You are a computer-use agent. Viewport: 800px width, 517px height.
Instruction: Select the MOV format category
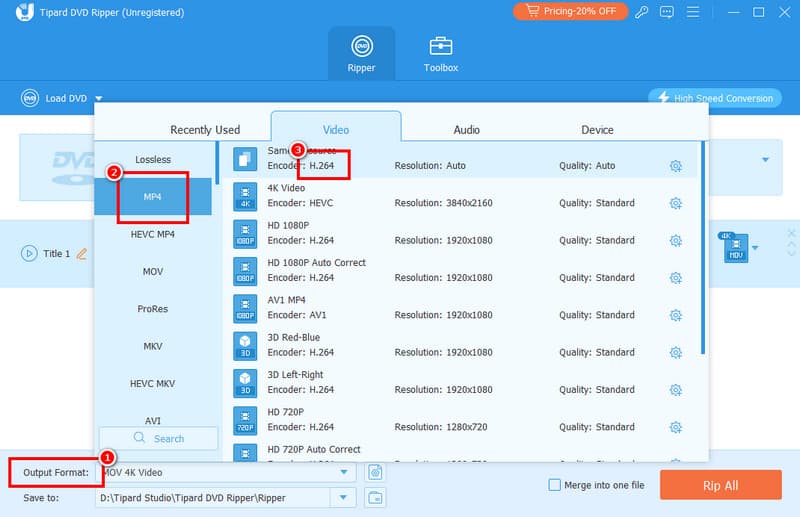(x=153, y=272)
